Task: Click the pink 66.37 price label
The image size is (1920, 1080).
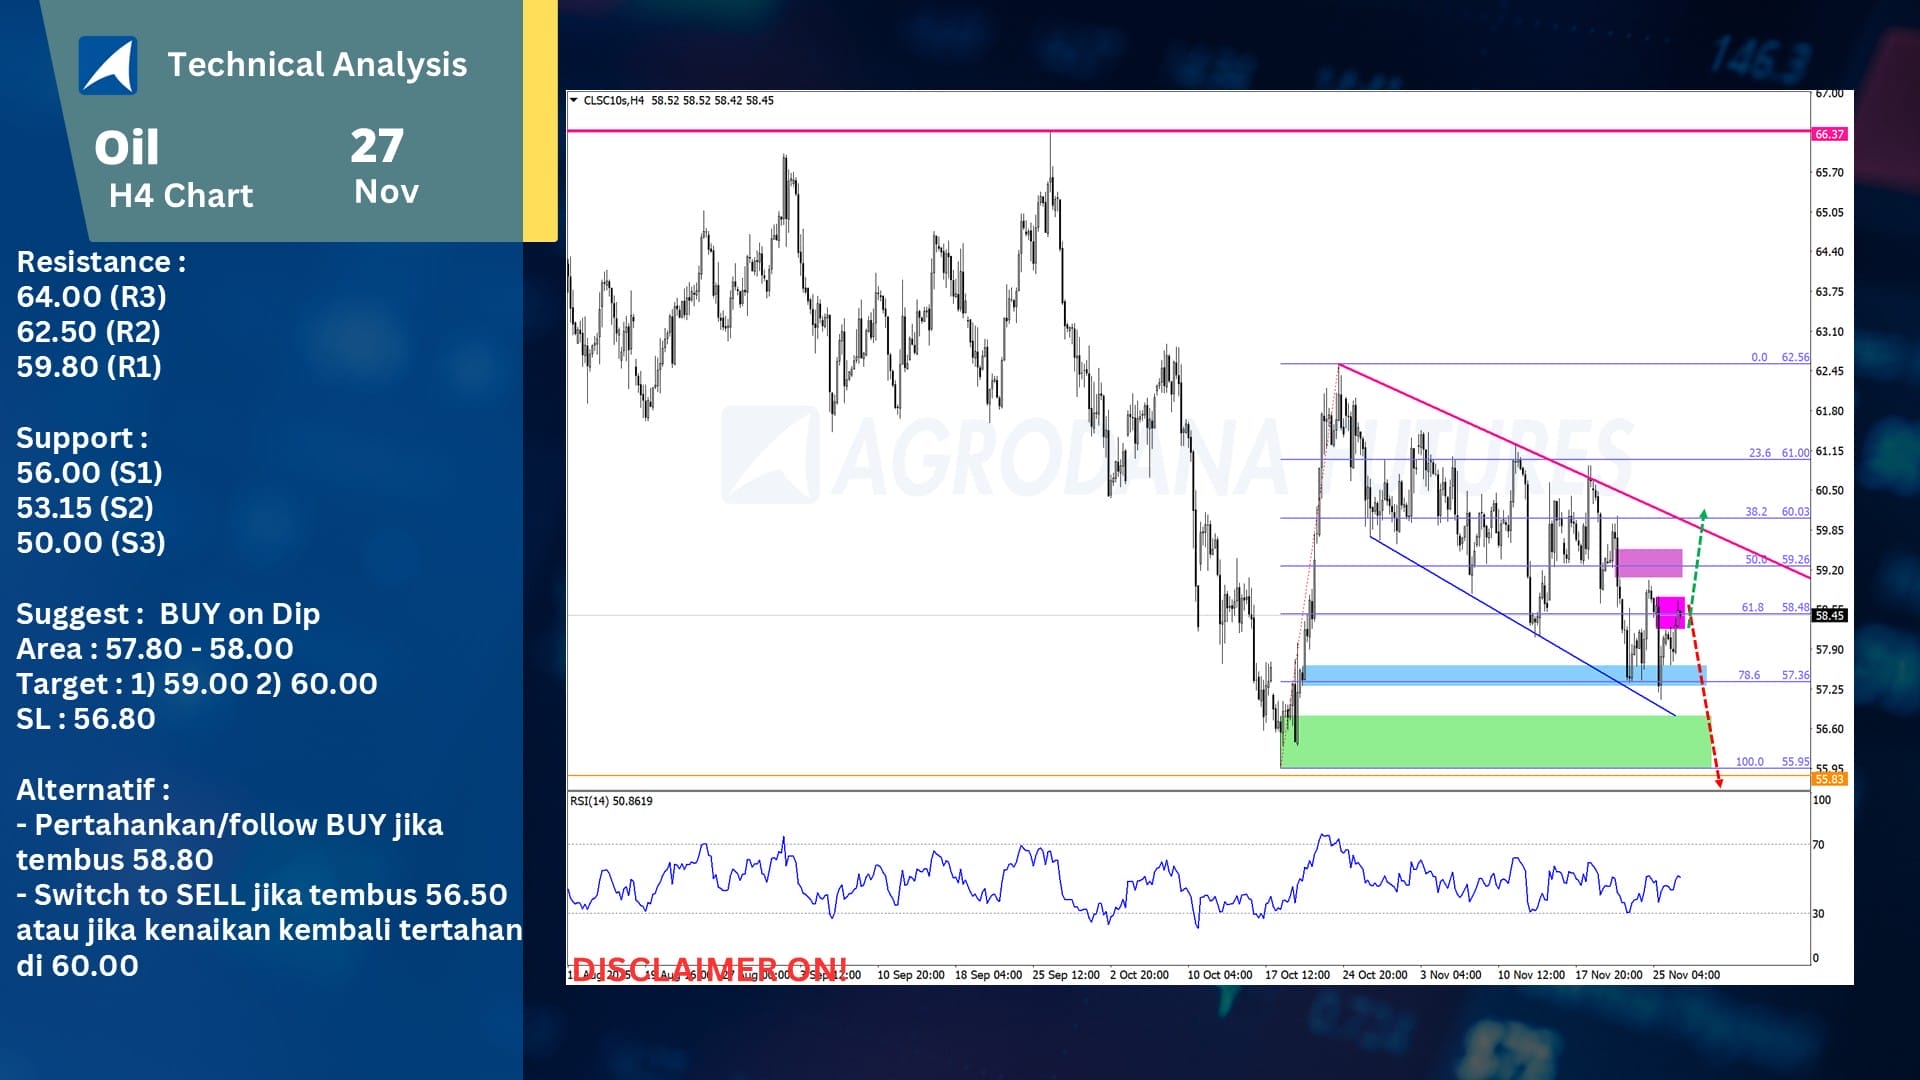Action: click(x=1829, y=134)
